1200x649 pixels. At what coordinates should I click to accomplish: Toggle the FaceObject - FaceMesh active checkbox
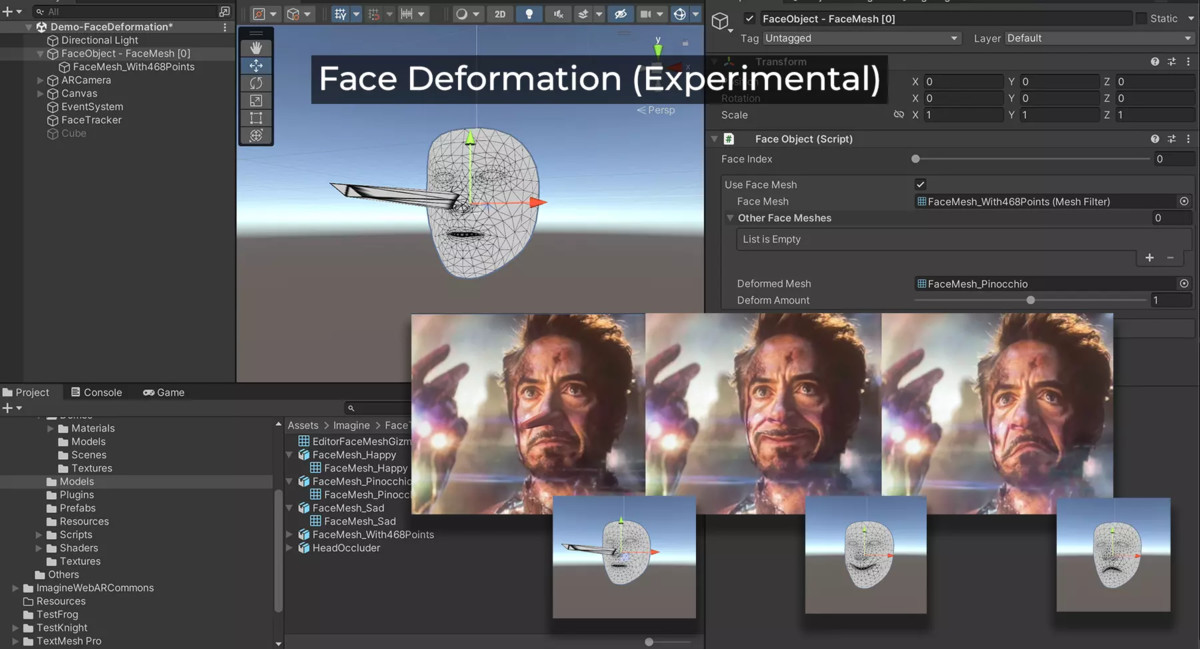(749, 18)
